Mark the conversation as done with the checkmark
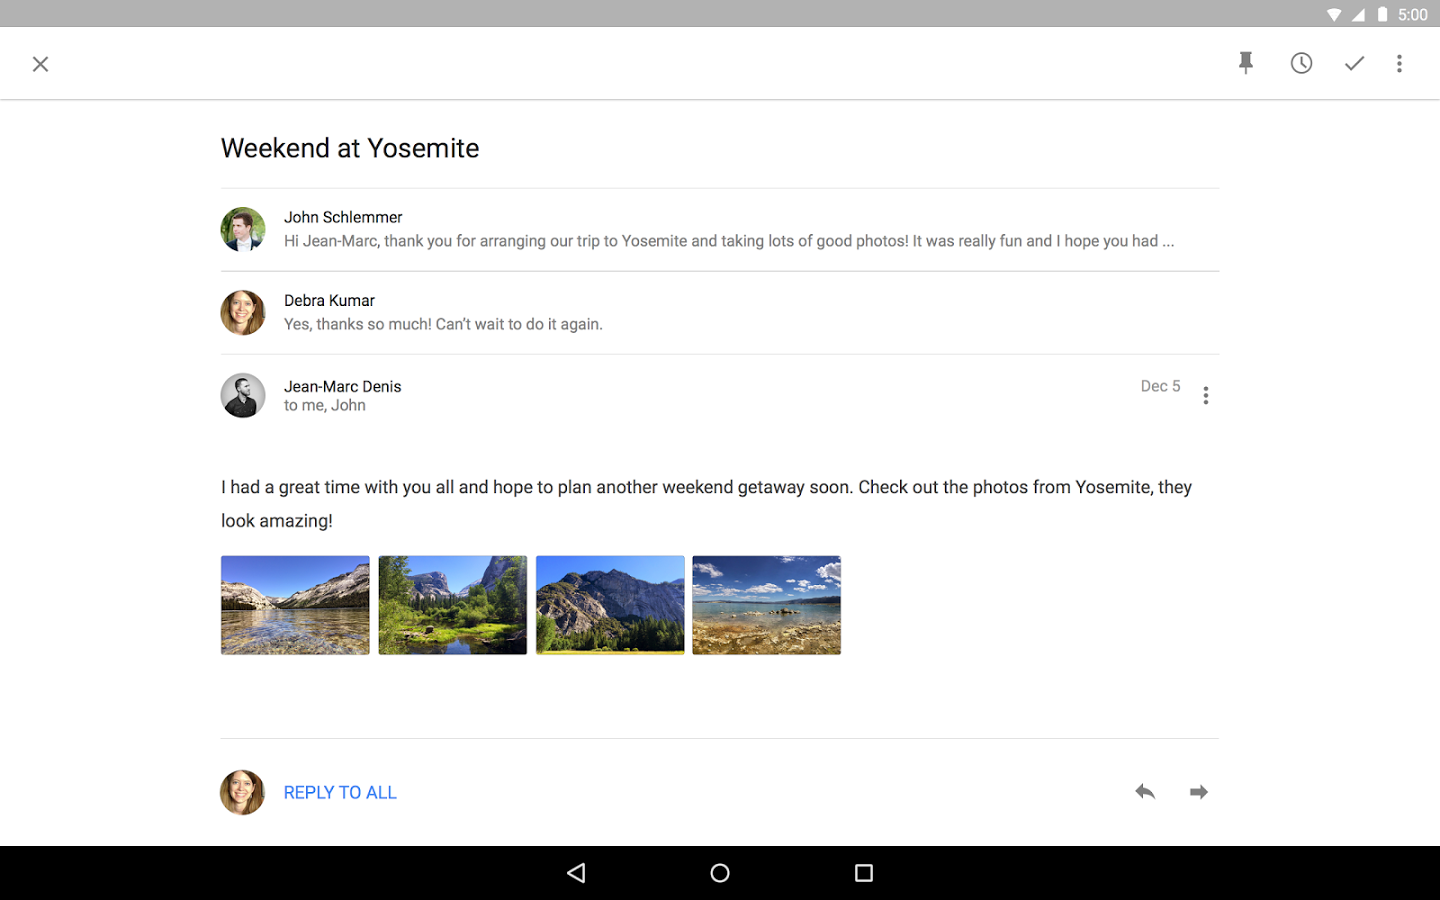The width and height of the screenshot is (1440, 900). [1353, 63]
